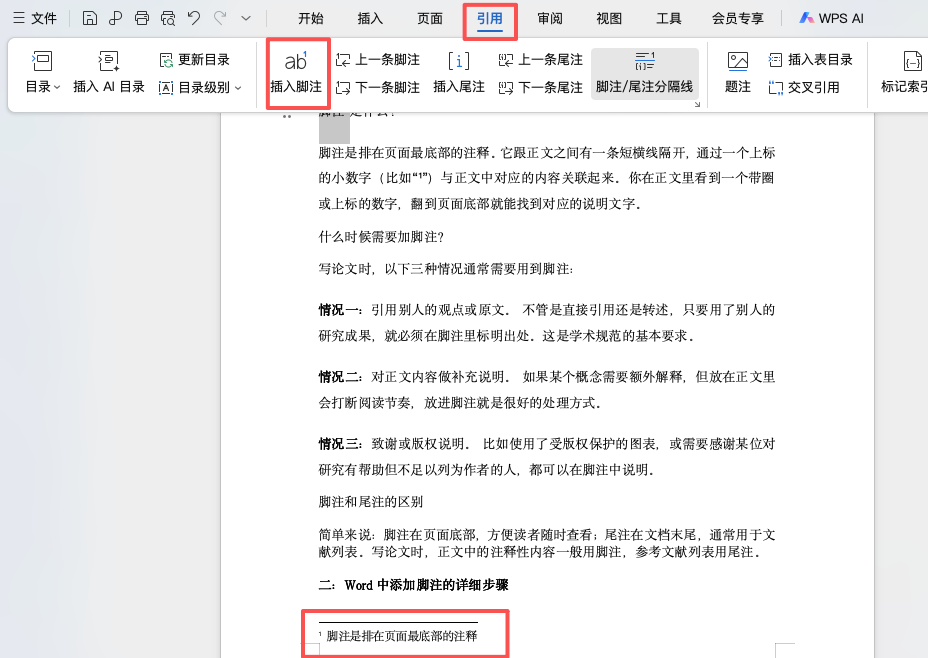Click heading text 什么时候需要加脚注?
928x658 pixels.
pyautogui.click(x=381, y=237)
